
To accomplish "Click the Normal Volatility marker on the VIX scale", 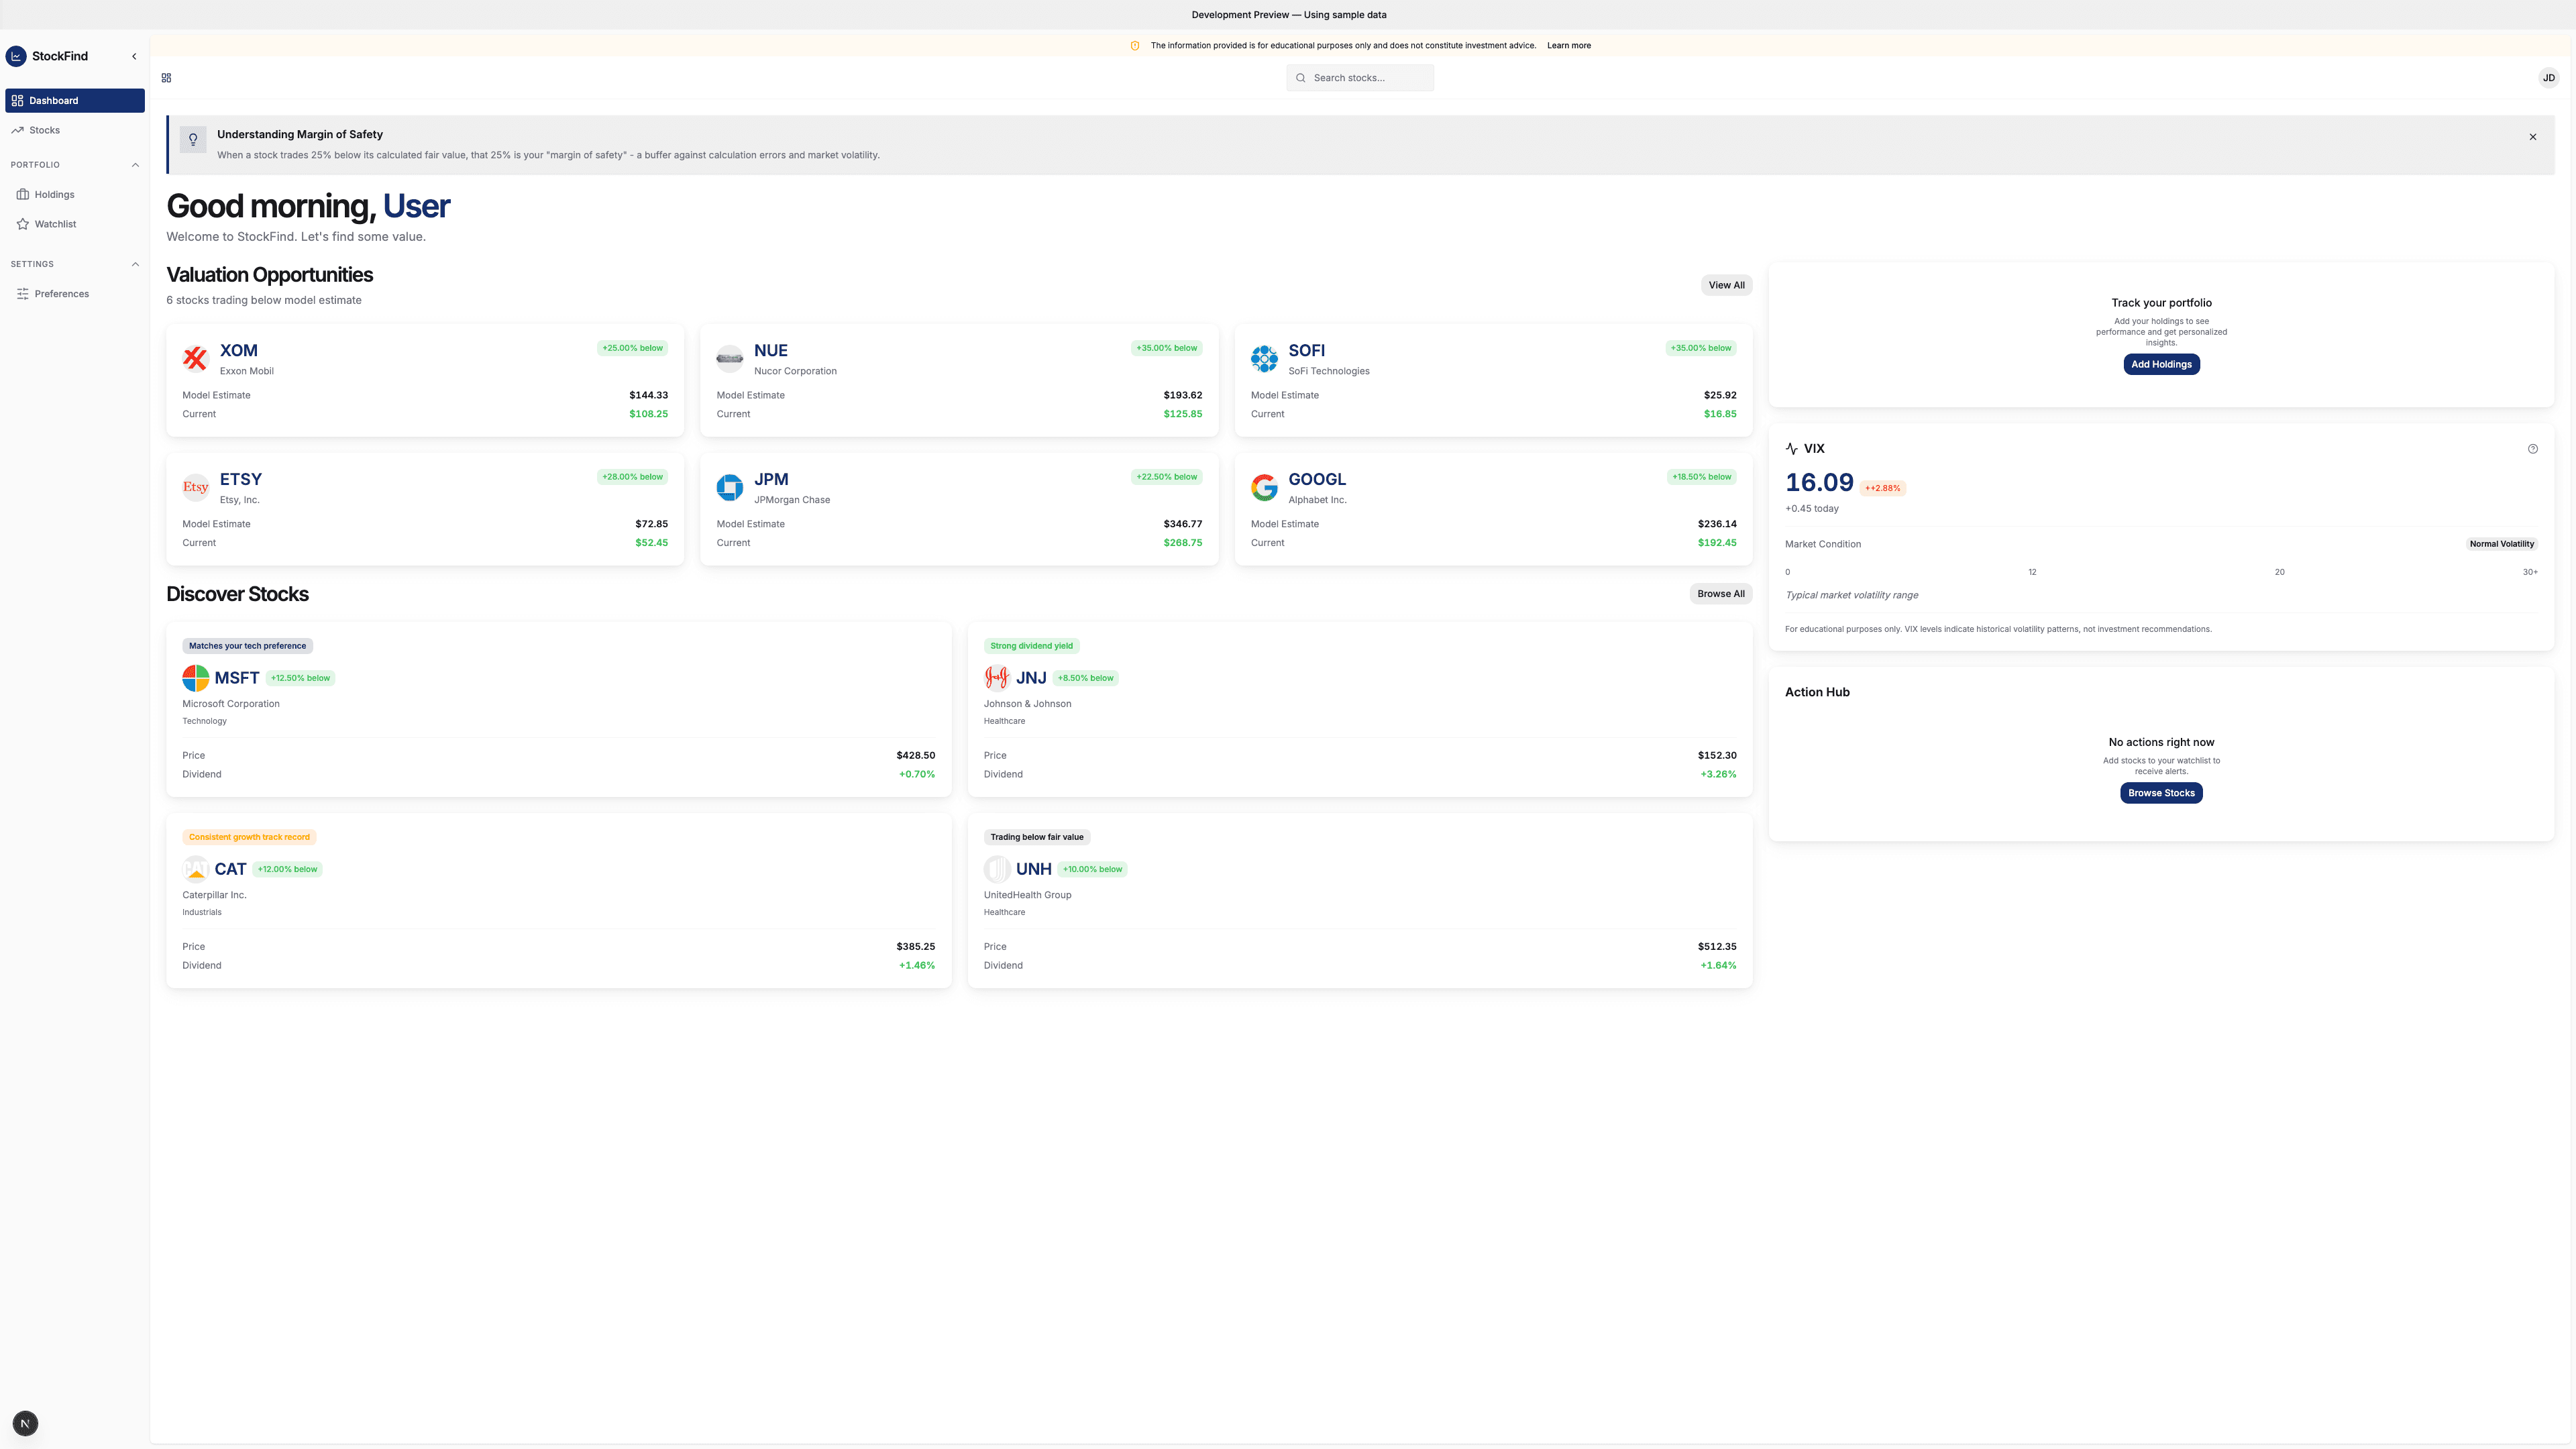I will click(2501, 543).
